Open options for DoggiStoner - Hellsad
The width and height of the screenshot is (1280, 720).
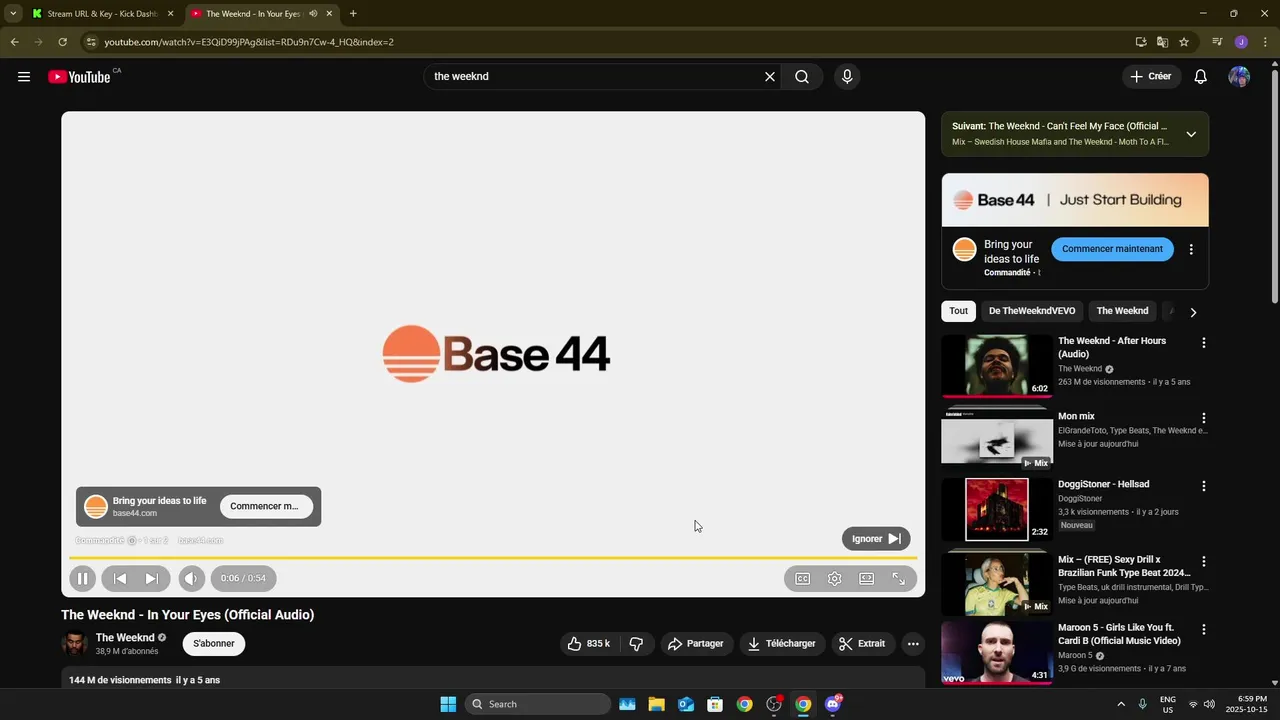(1204, 486)
